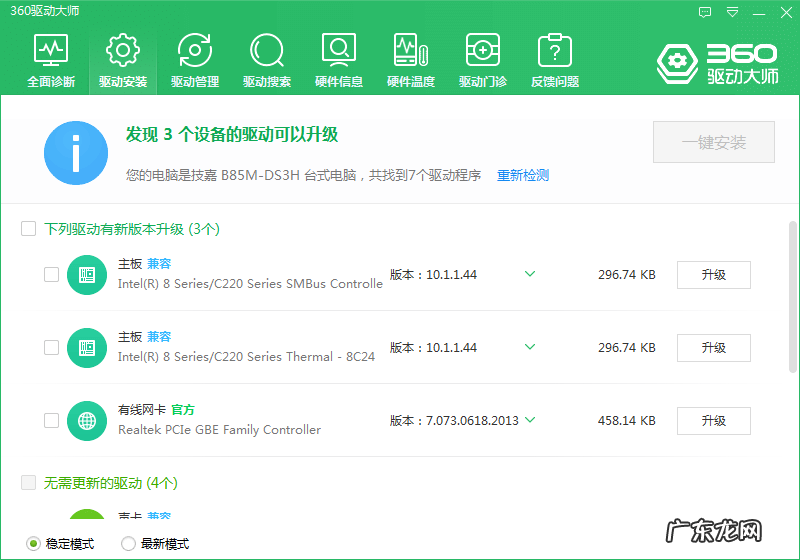Click 升级 for Realtek PCIe GBE driver
This screenshot has width=800, height=560.
pos(714,421)
